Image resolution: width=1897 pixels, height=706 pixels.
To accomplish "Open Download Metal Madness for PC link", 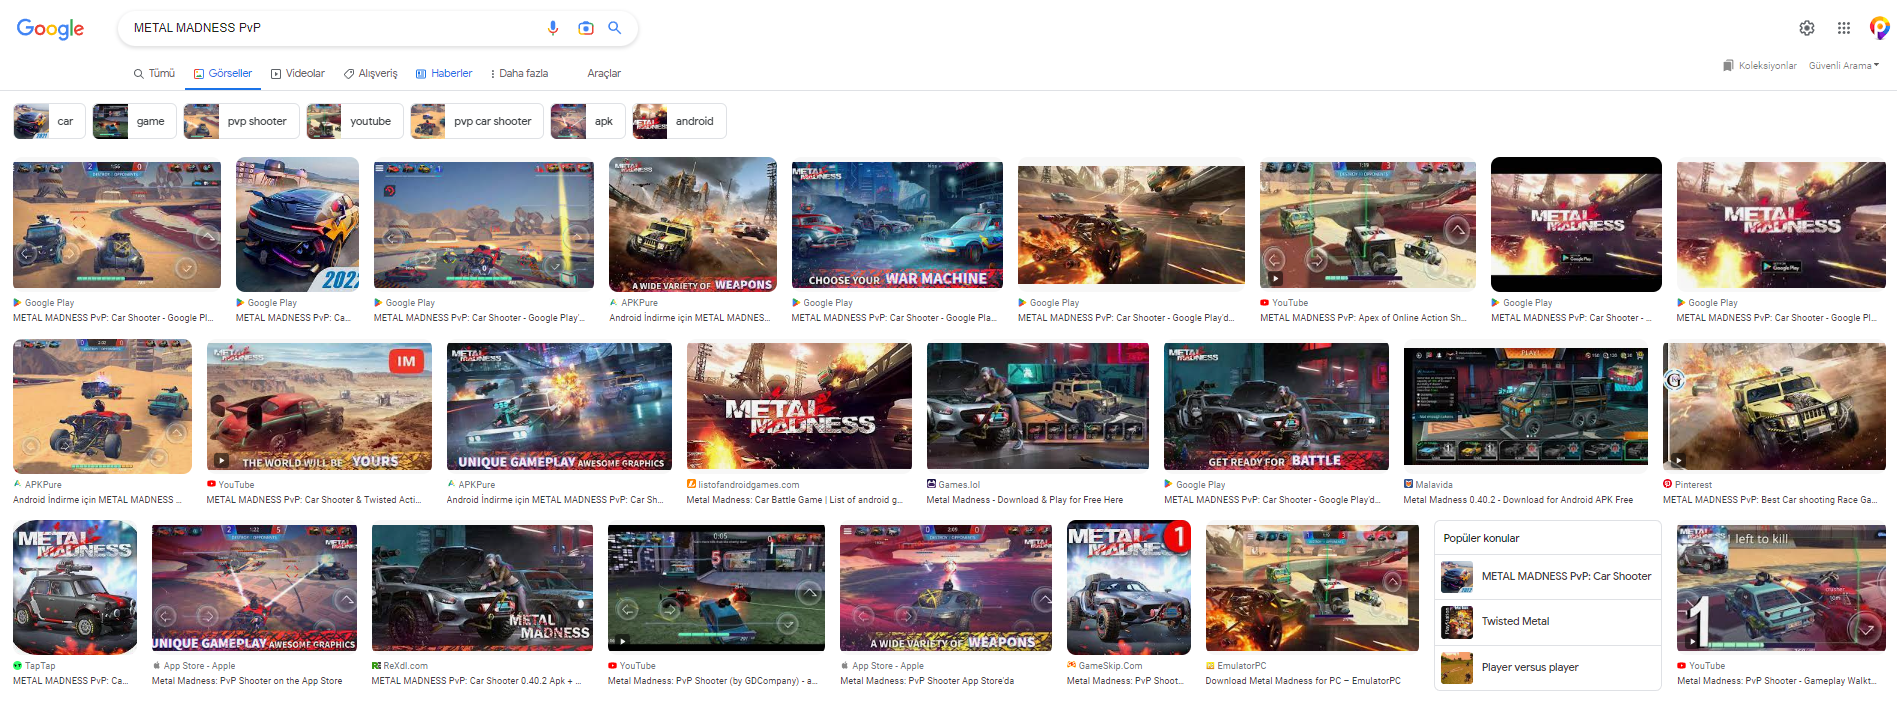I will coord(1303,681).
